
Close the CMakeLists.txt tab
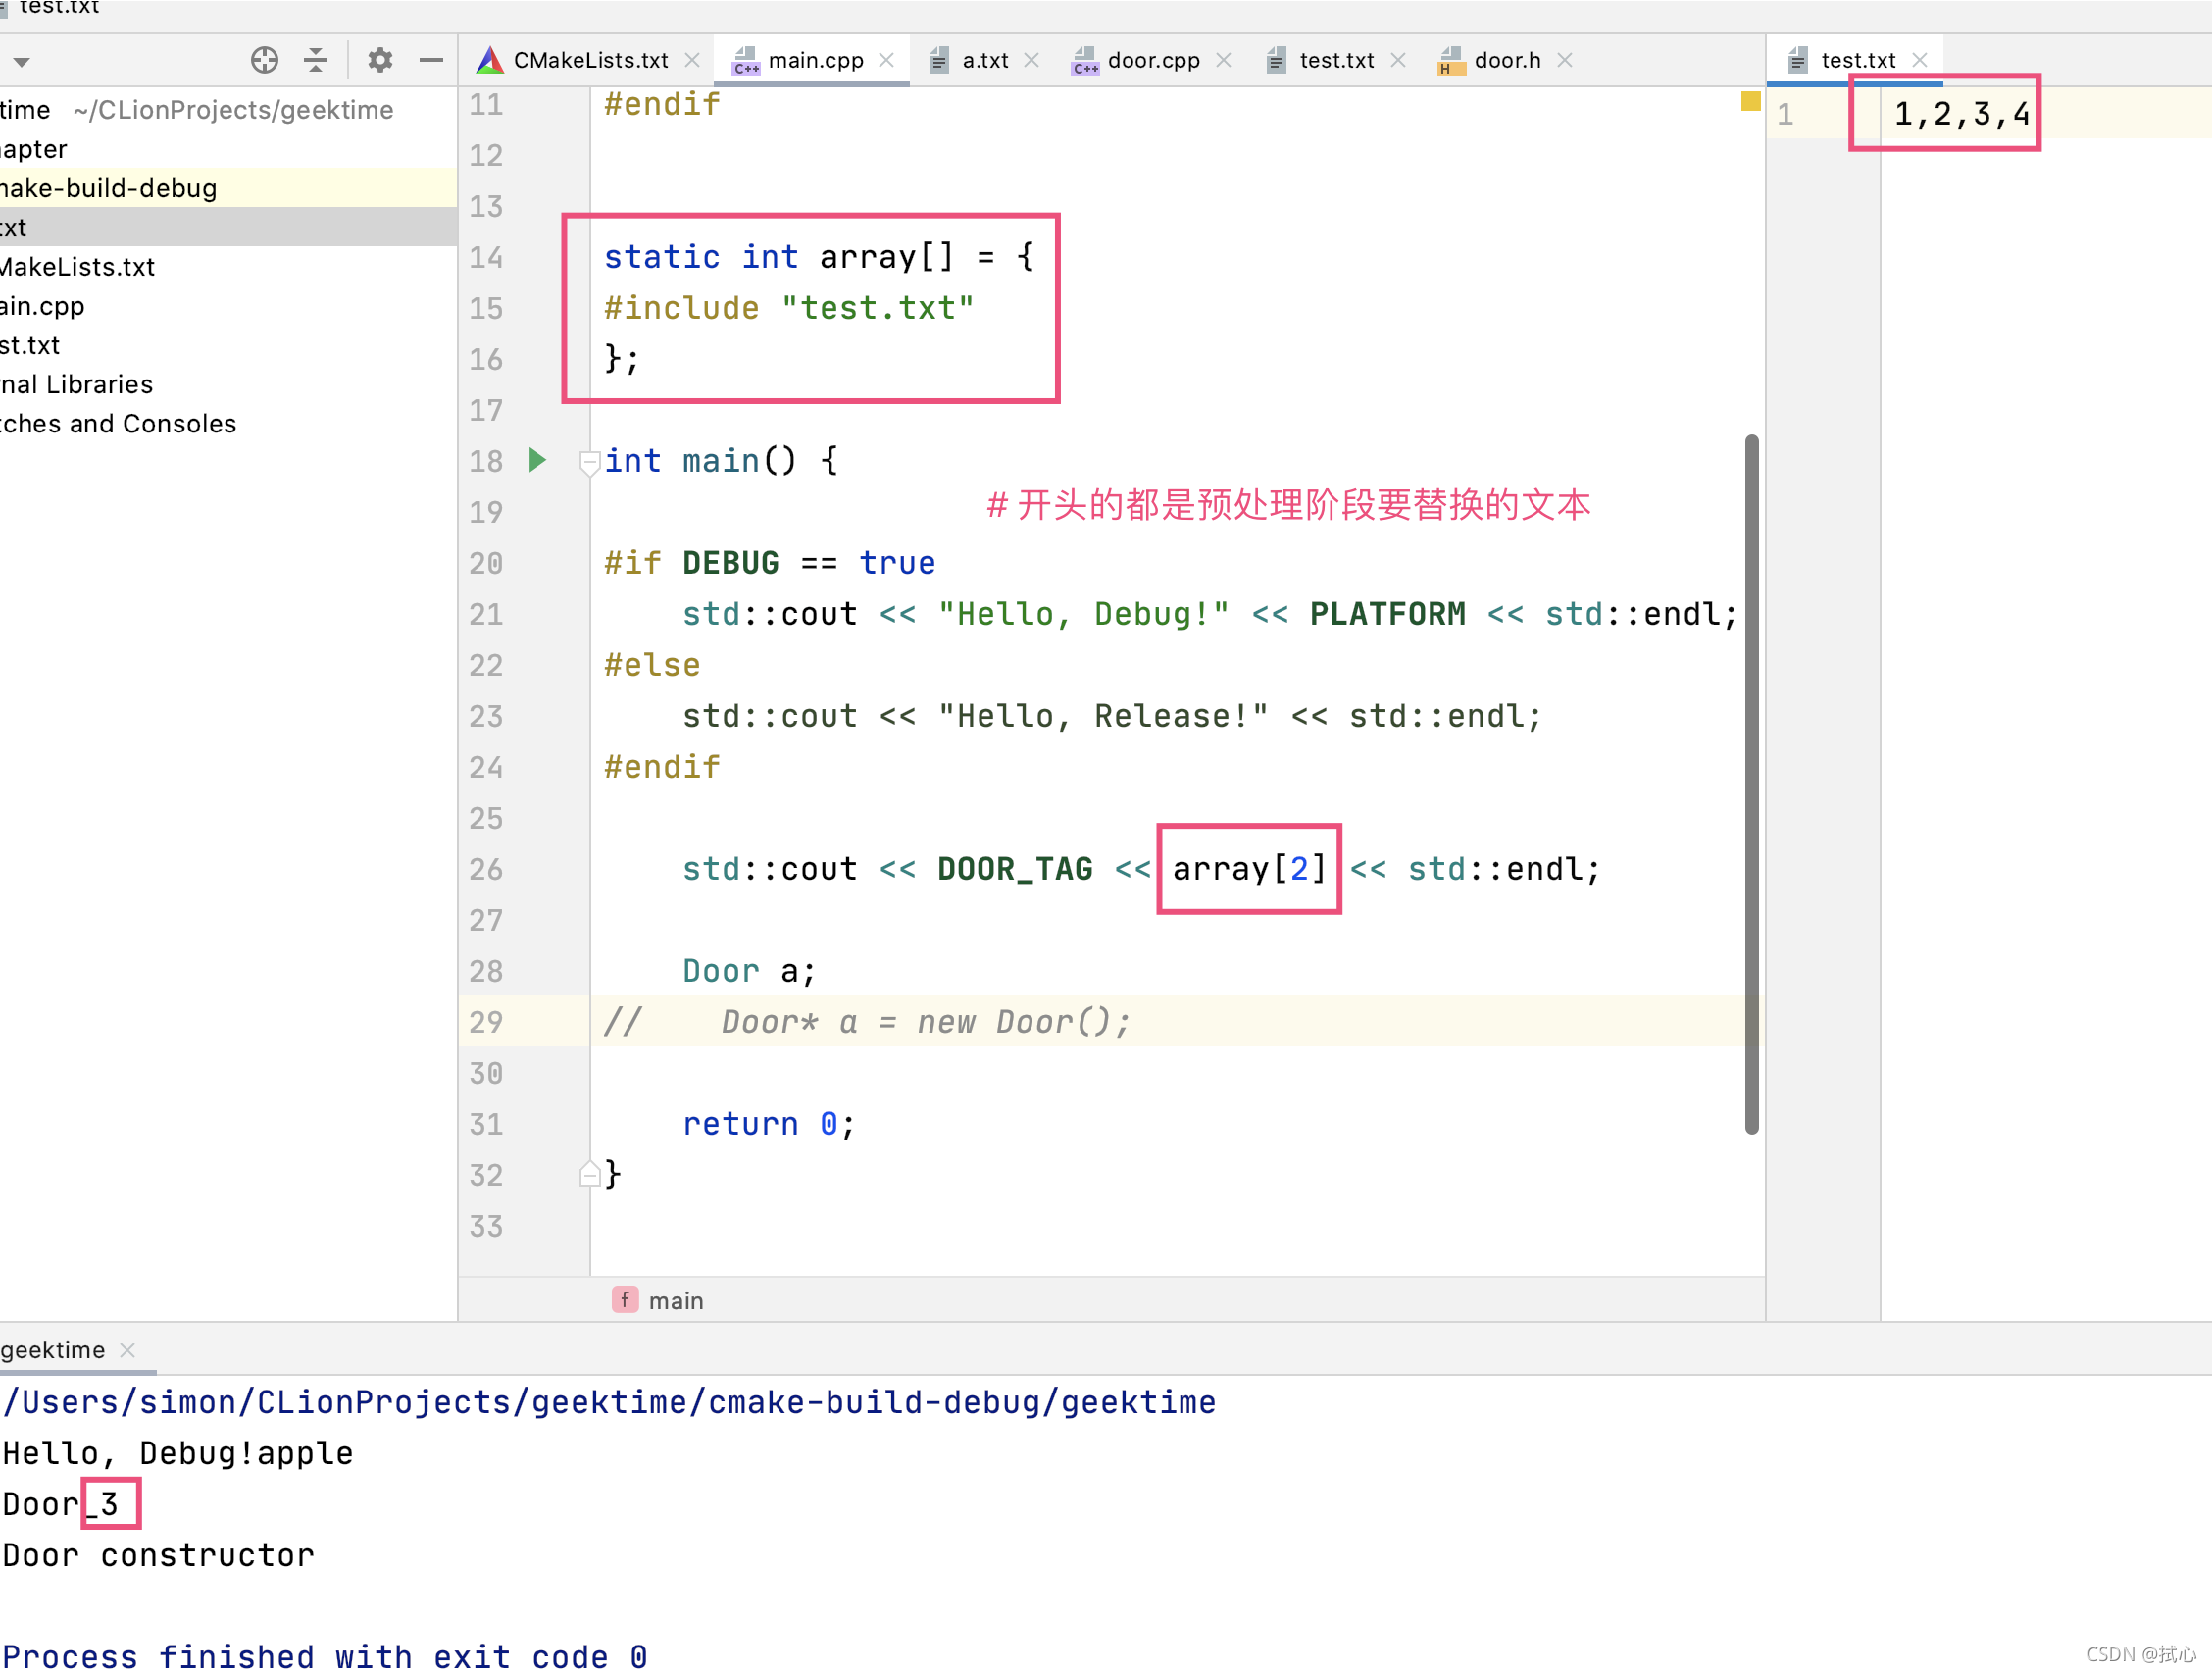(x=692, y=60)
